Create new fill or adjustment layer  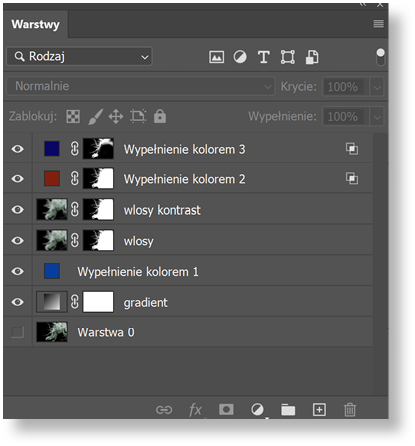click(x=257, y=409)
